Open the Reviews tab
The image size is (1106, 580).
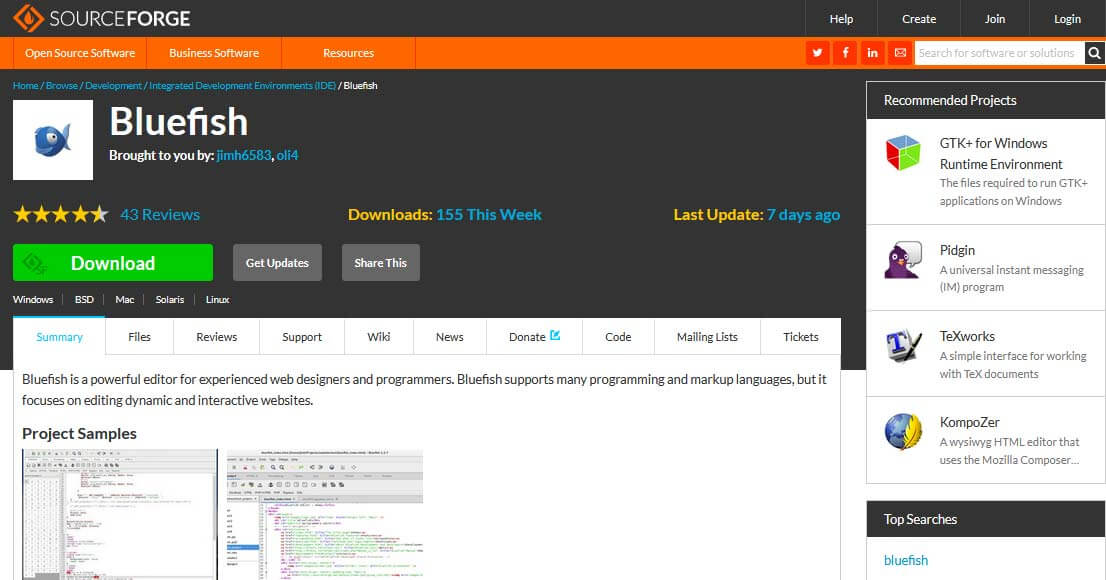click(216, 337)
